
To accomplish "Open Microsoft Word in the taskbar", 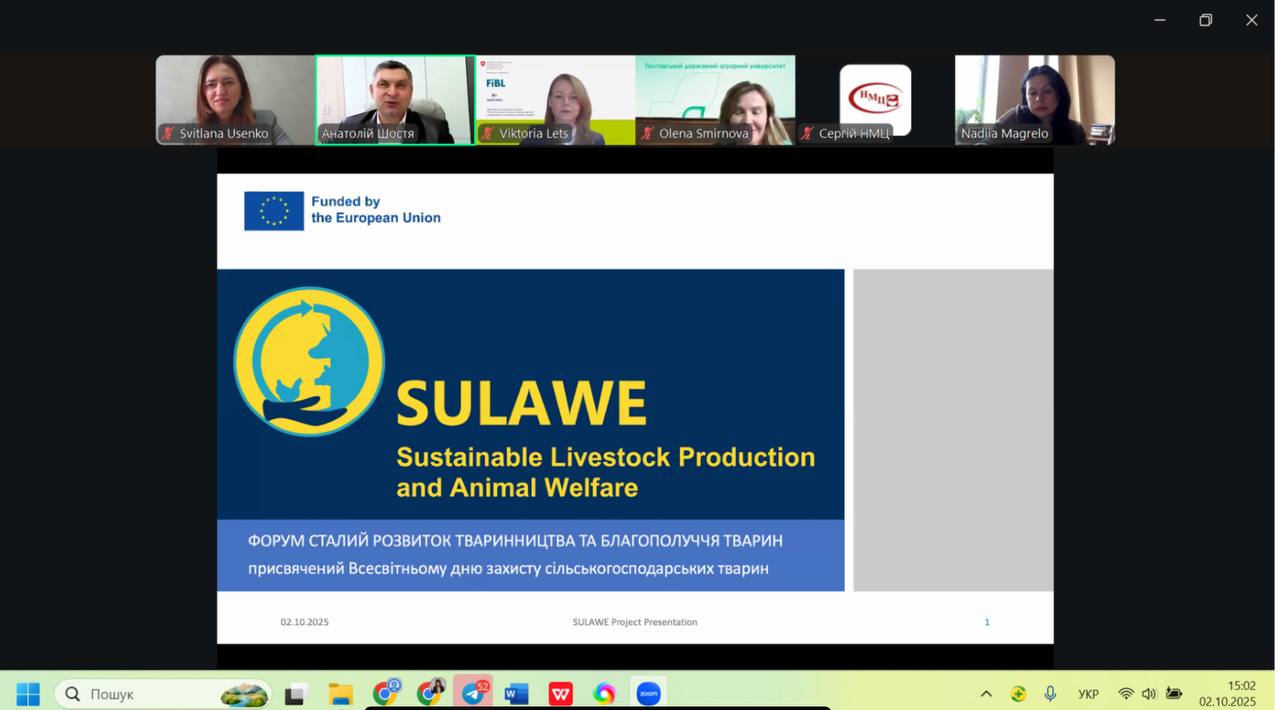I will point(516,693).
